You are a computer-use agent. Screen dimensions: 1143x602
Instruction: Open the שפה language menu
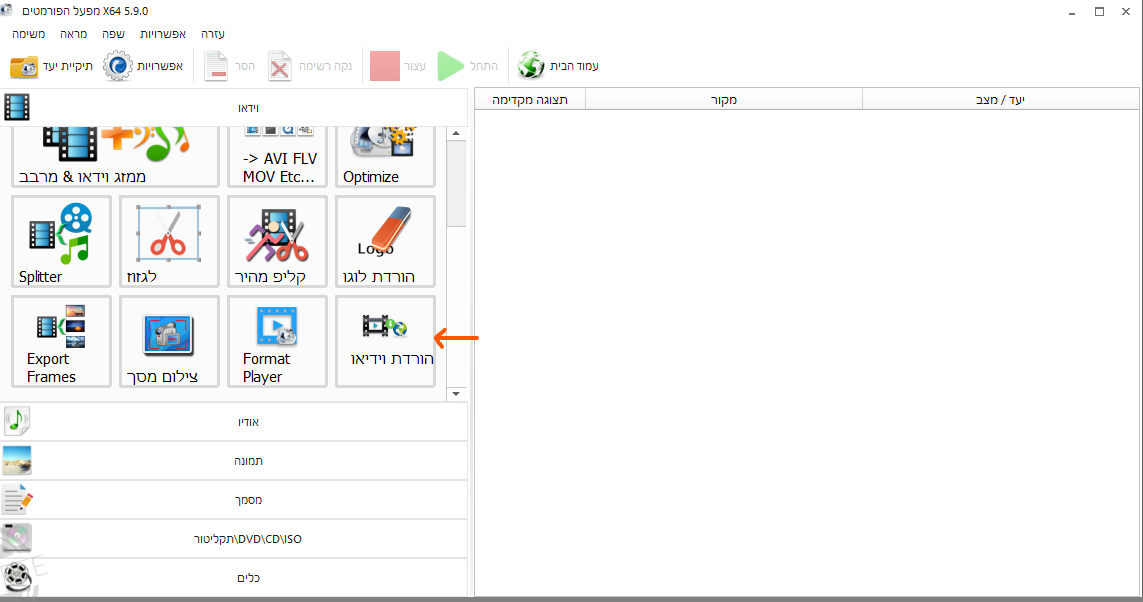point(113,34)
